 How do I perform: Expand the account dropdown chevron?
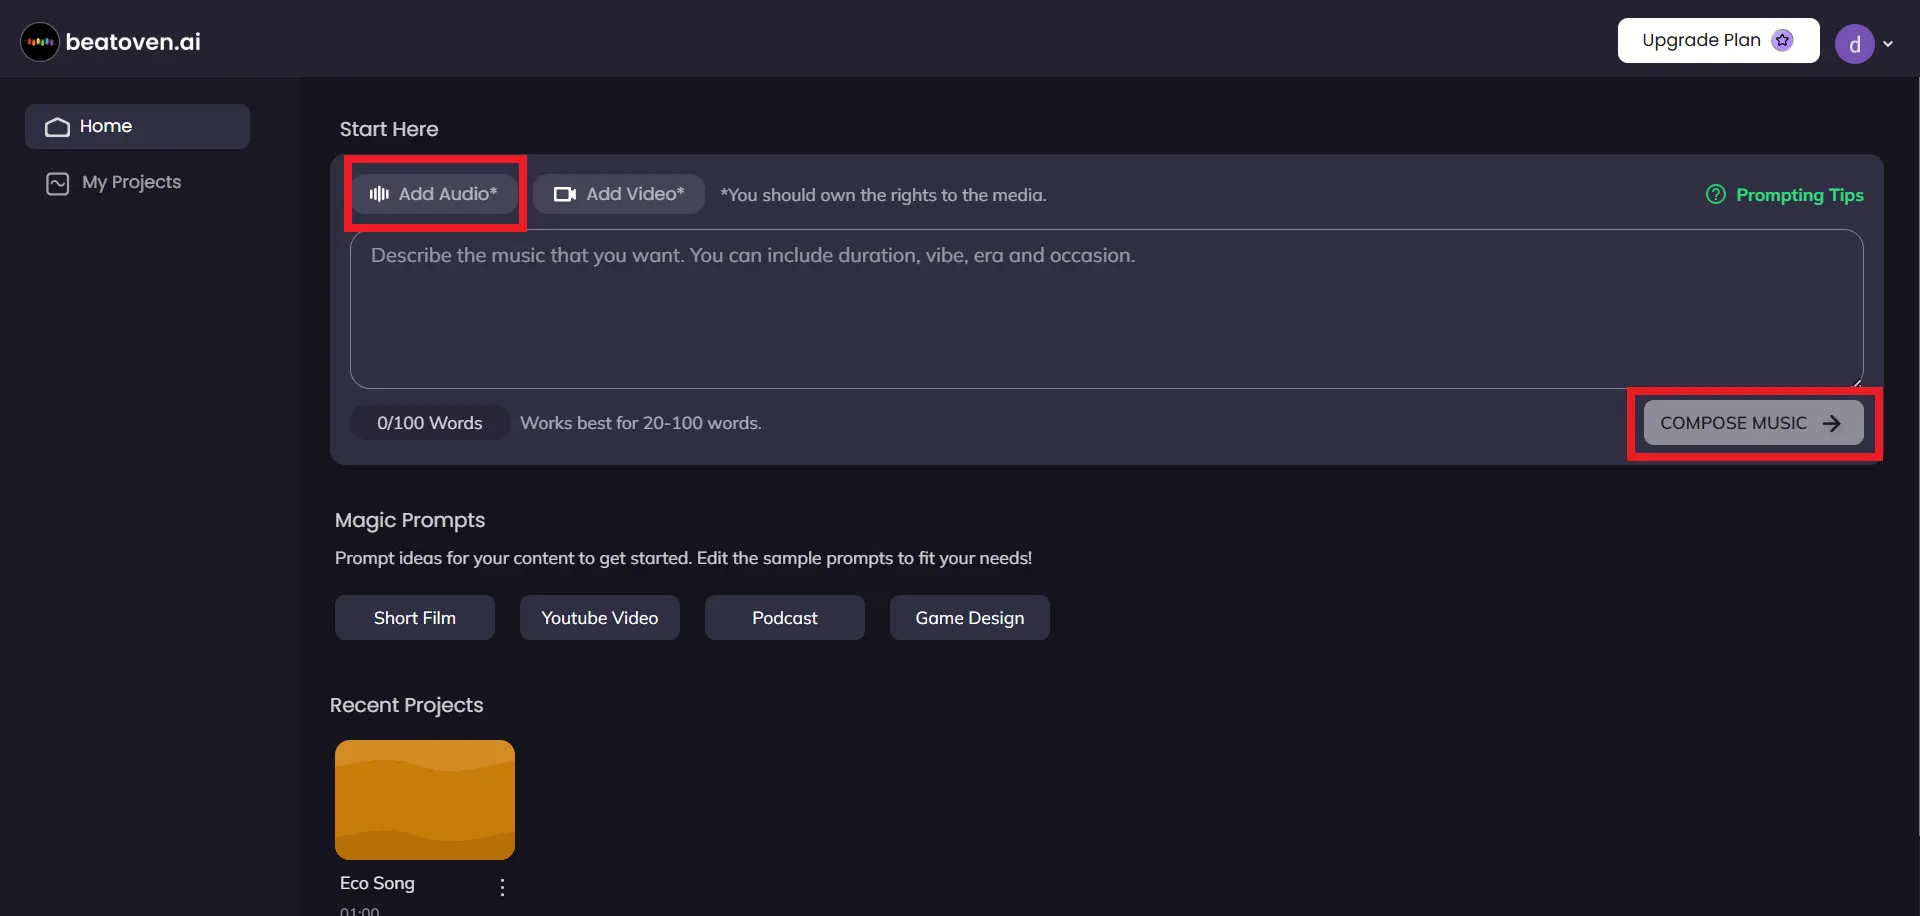[1888, 44]
